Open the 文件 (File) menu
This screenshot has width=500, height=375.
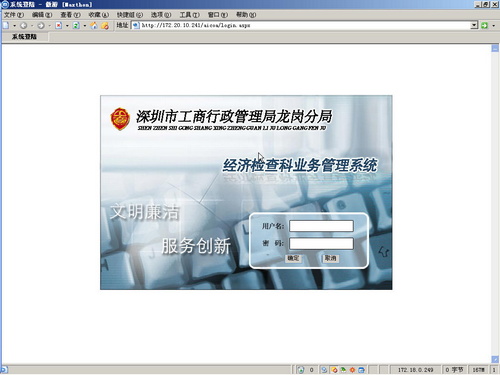pyautogui.click(x=14, y=15)
